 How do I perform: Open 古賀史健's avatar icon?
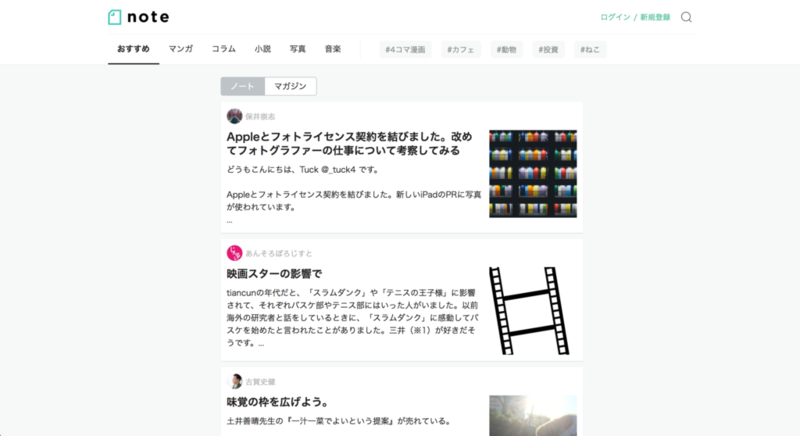(234, 381)
